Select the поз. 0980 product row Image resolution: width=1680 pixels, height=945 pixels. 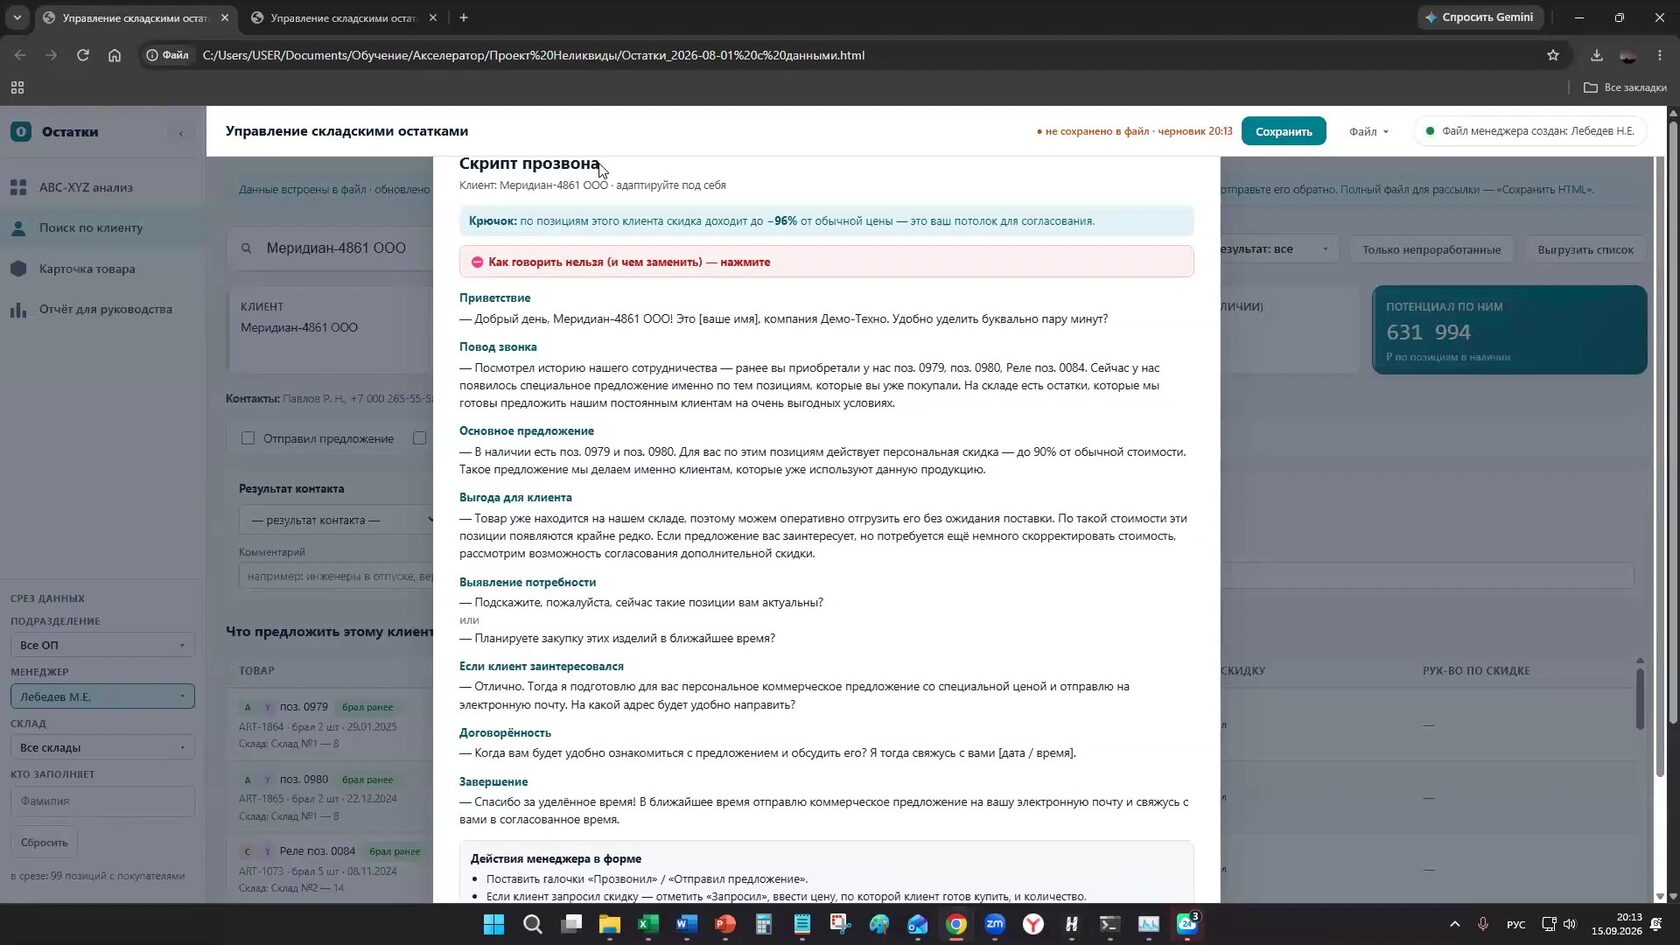330,797
